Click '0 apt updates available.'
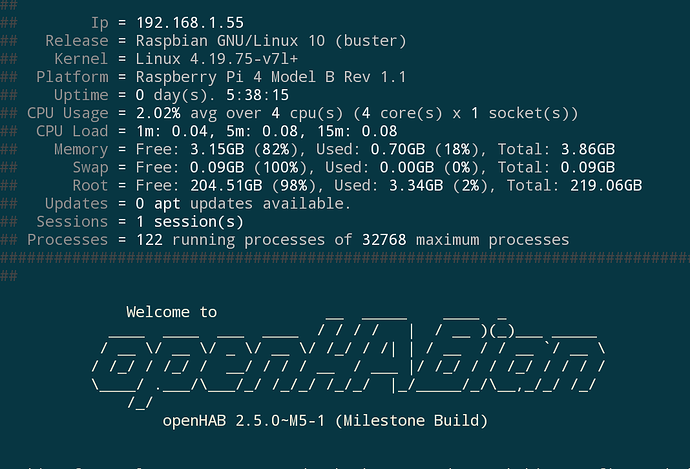The image size is (690, 469). 243,204
